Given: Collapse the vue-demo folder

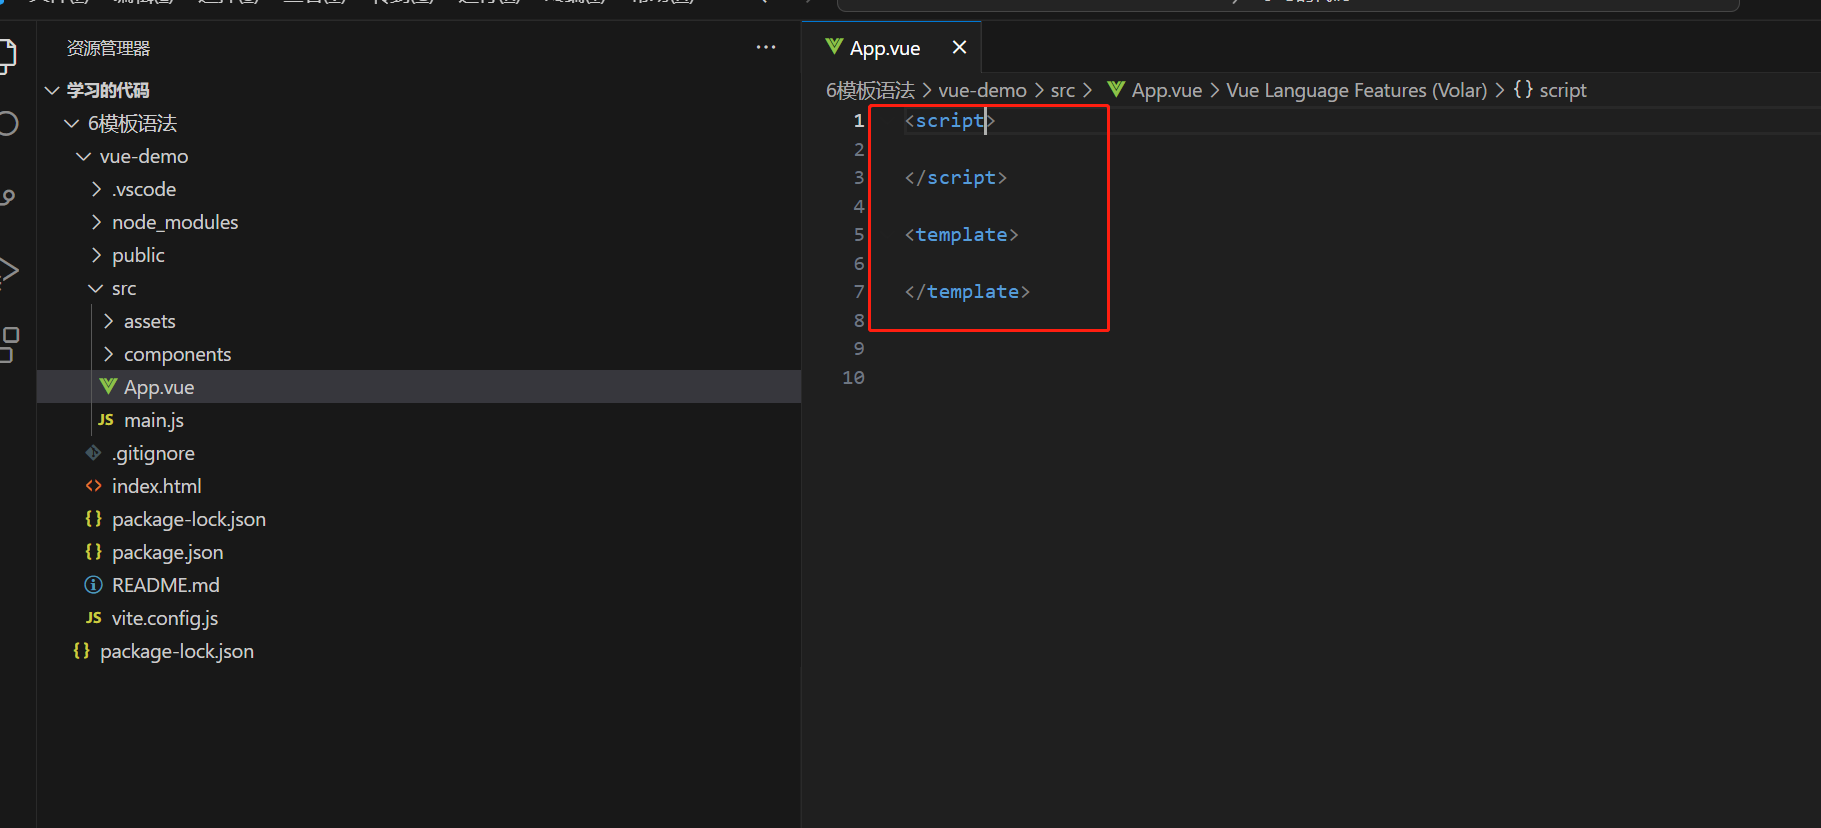Looking at the screenshot, I should (x=83, y=156).
